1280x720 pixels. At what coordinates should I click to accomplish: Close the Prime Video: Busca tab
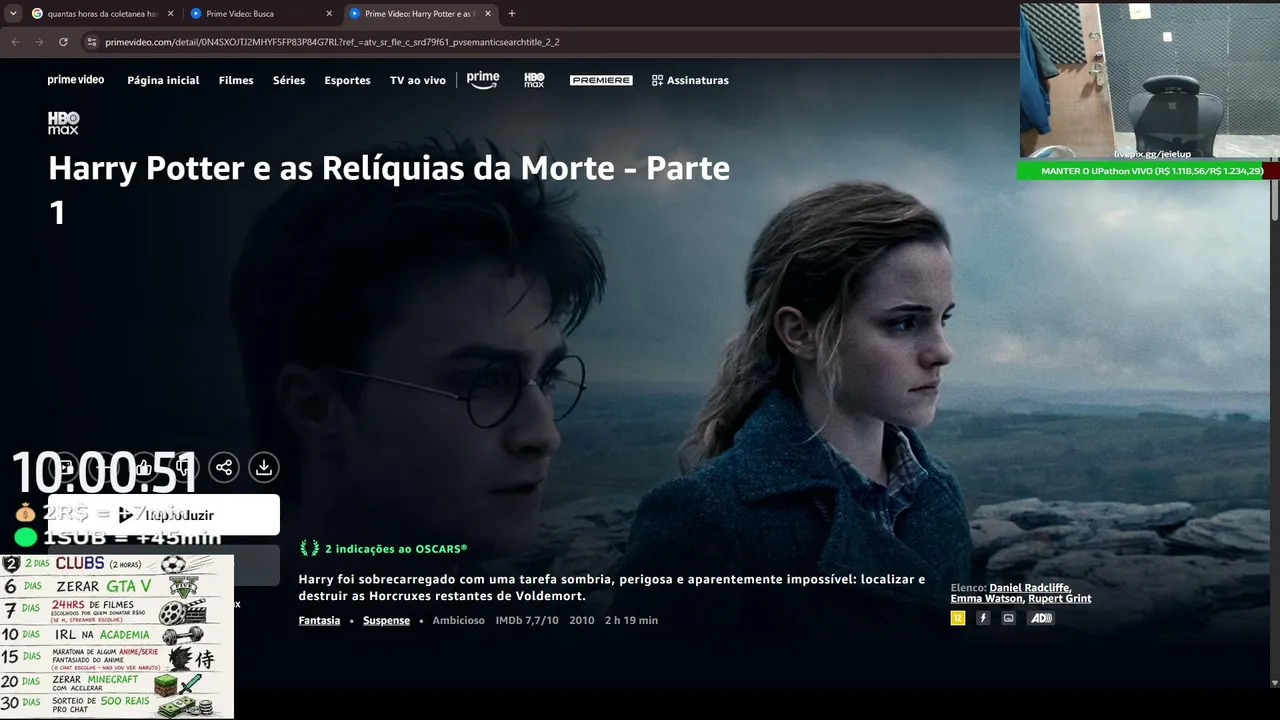click(x=329, y=14)
